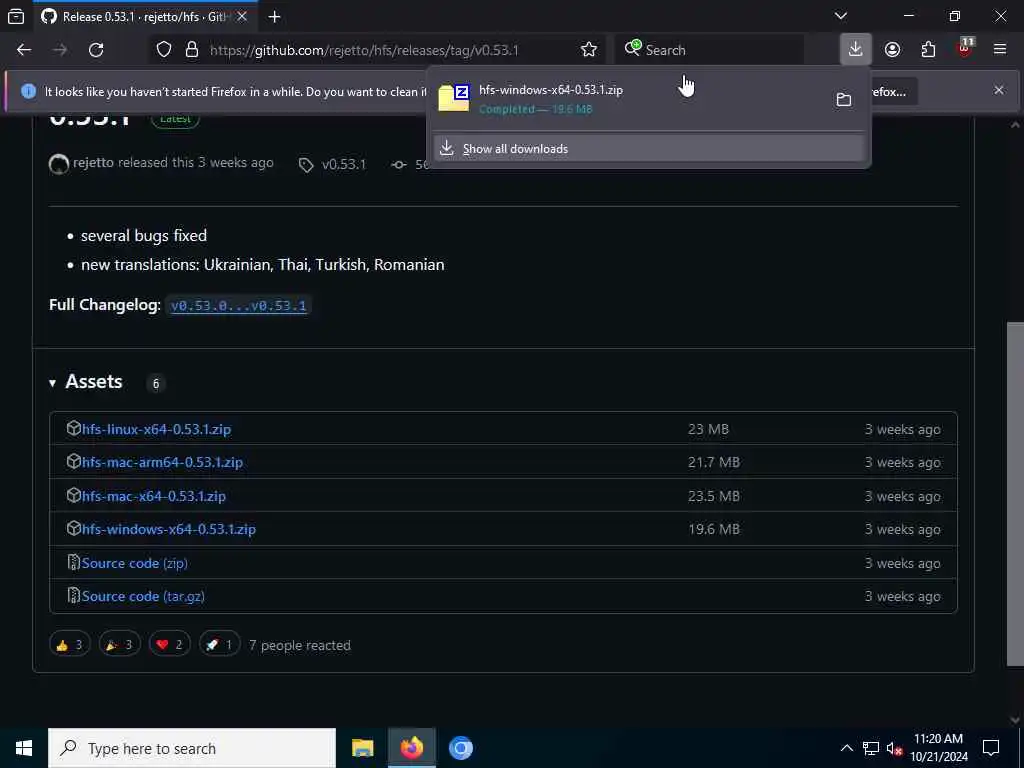The height and width of the screenshot is (768, 1024).
Task: Open the Windows notification center icon
Action: 991,748
